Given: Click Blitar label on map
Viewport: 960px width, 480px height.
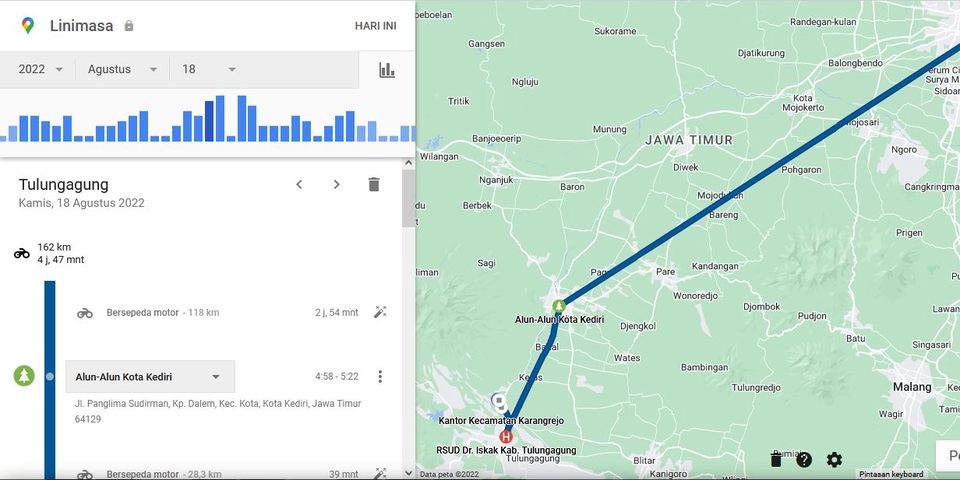Looking at the screenshot, I should point(644,460).
